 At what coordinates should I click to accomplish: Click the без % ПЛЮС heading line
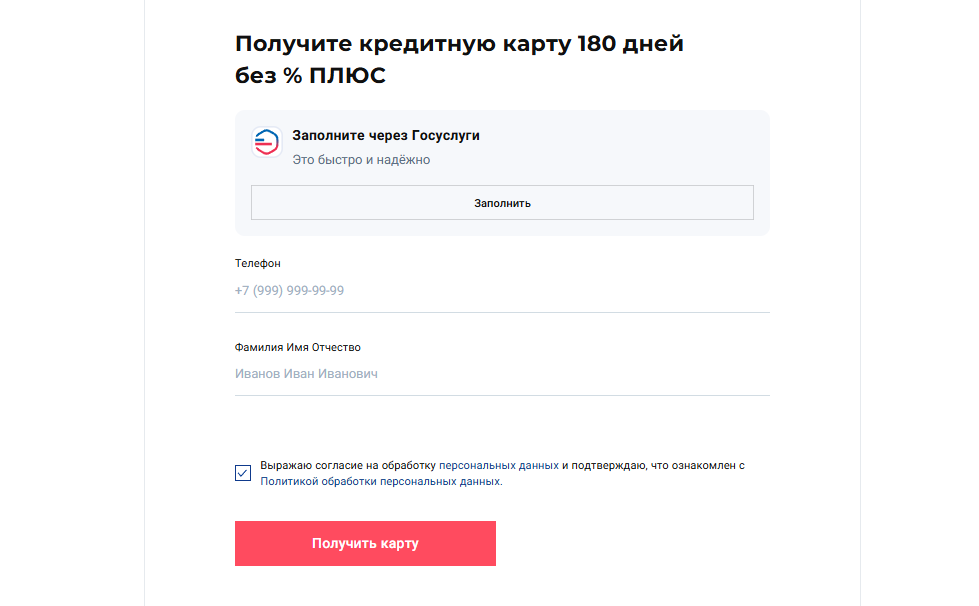(310, 76)
